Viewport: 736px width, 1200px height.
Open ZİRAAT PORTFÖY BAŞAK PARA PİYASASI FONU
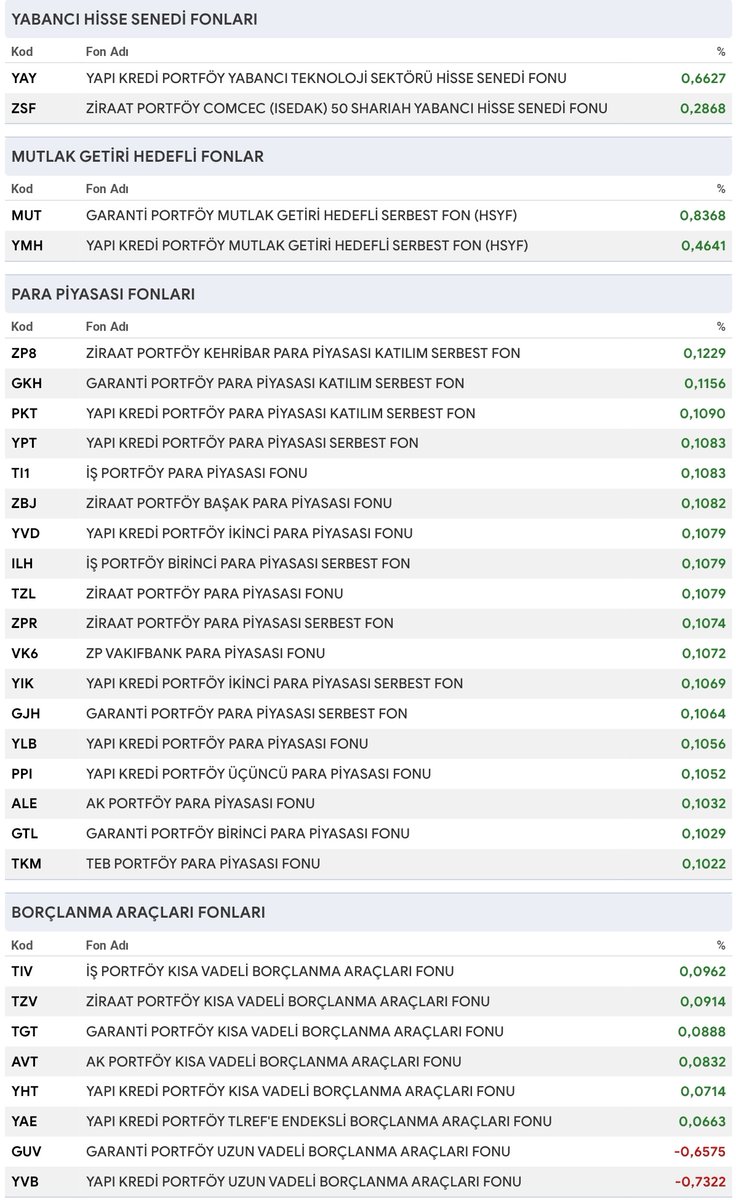tap(239, 503)
